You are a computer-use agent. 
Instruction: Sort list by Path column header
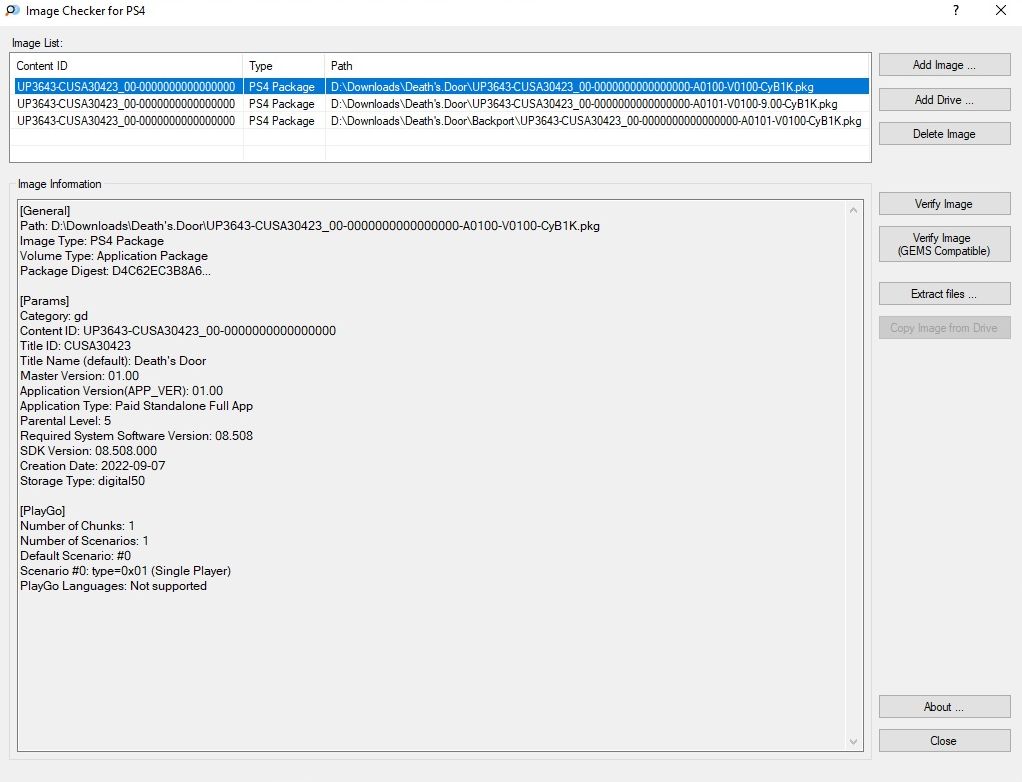coord(598,66)
